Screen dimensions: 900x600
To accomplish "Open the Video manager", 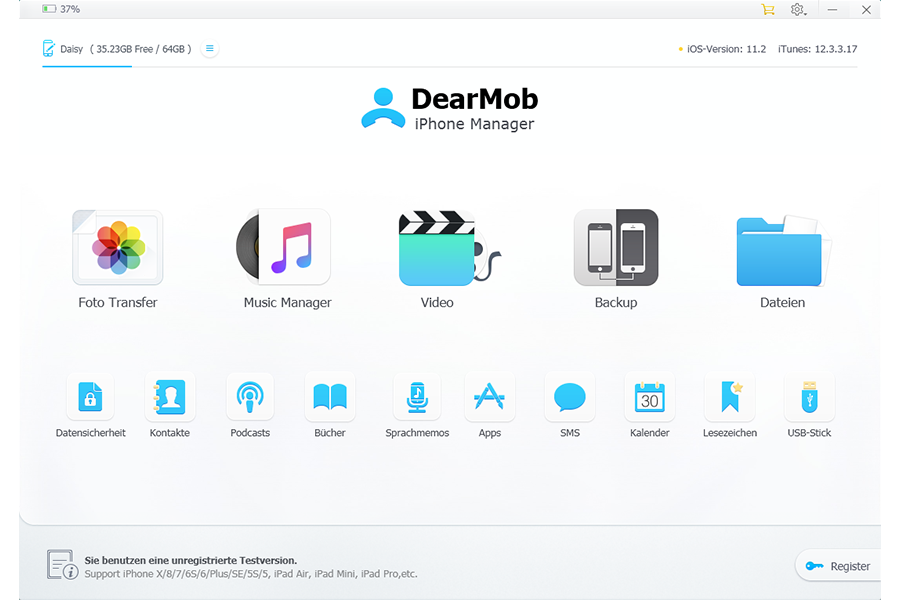I will [x=437, y=247].
